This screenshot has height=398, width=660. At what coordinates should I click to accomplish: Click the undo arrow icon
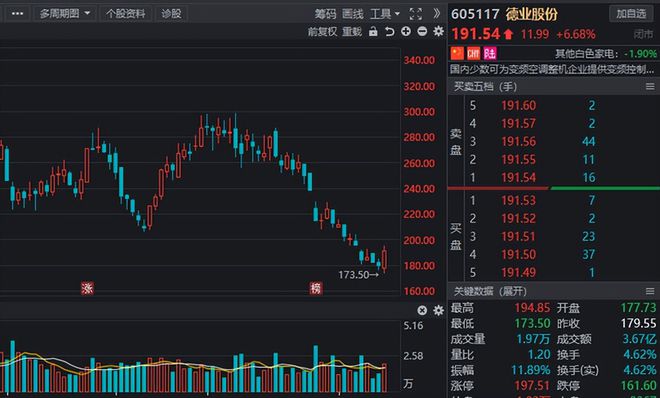pyautogui.click(x=390, y=32)
